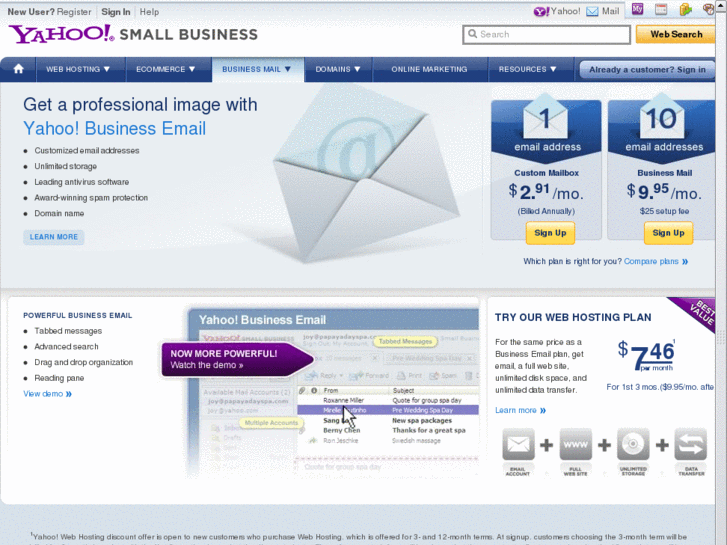Click the Powerful Business Email heading
Screen dimensions: 727x545
pyautogui.click(x=78, y=315)
